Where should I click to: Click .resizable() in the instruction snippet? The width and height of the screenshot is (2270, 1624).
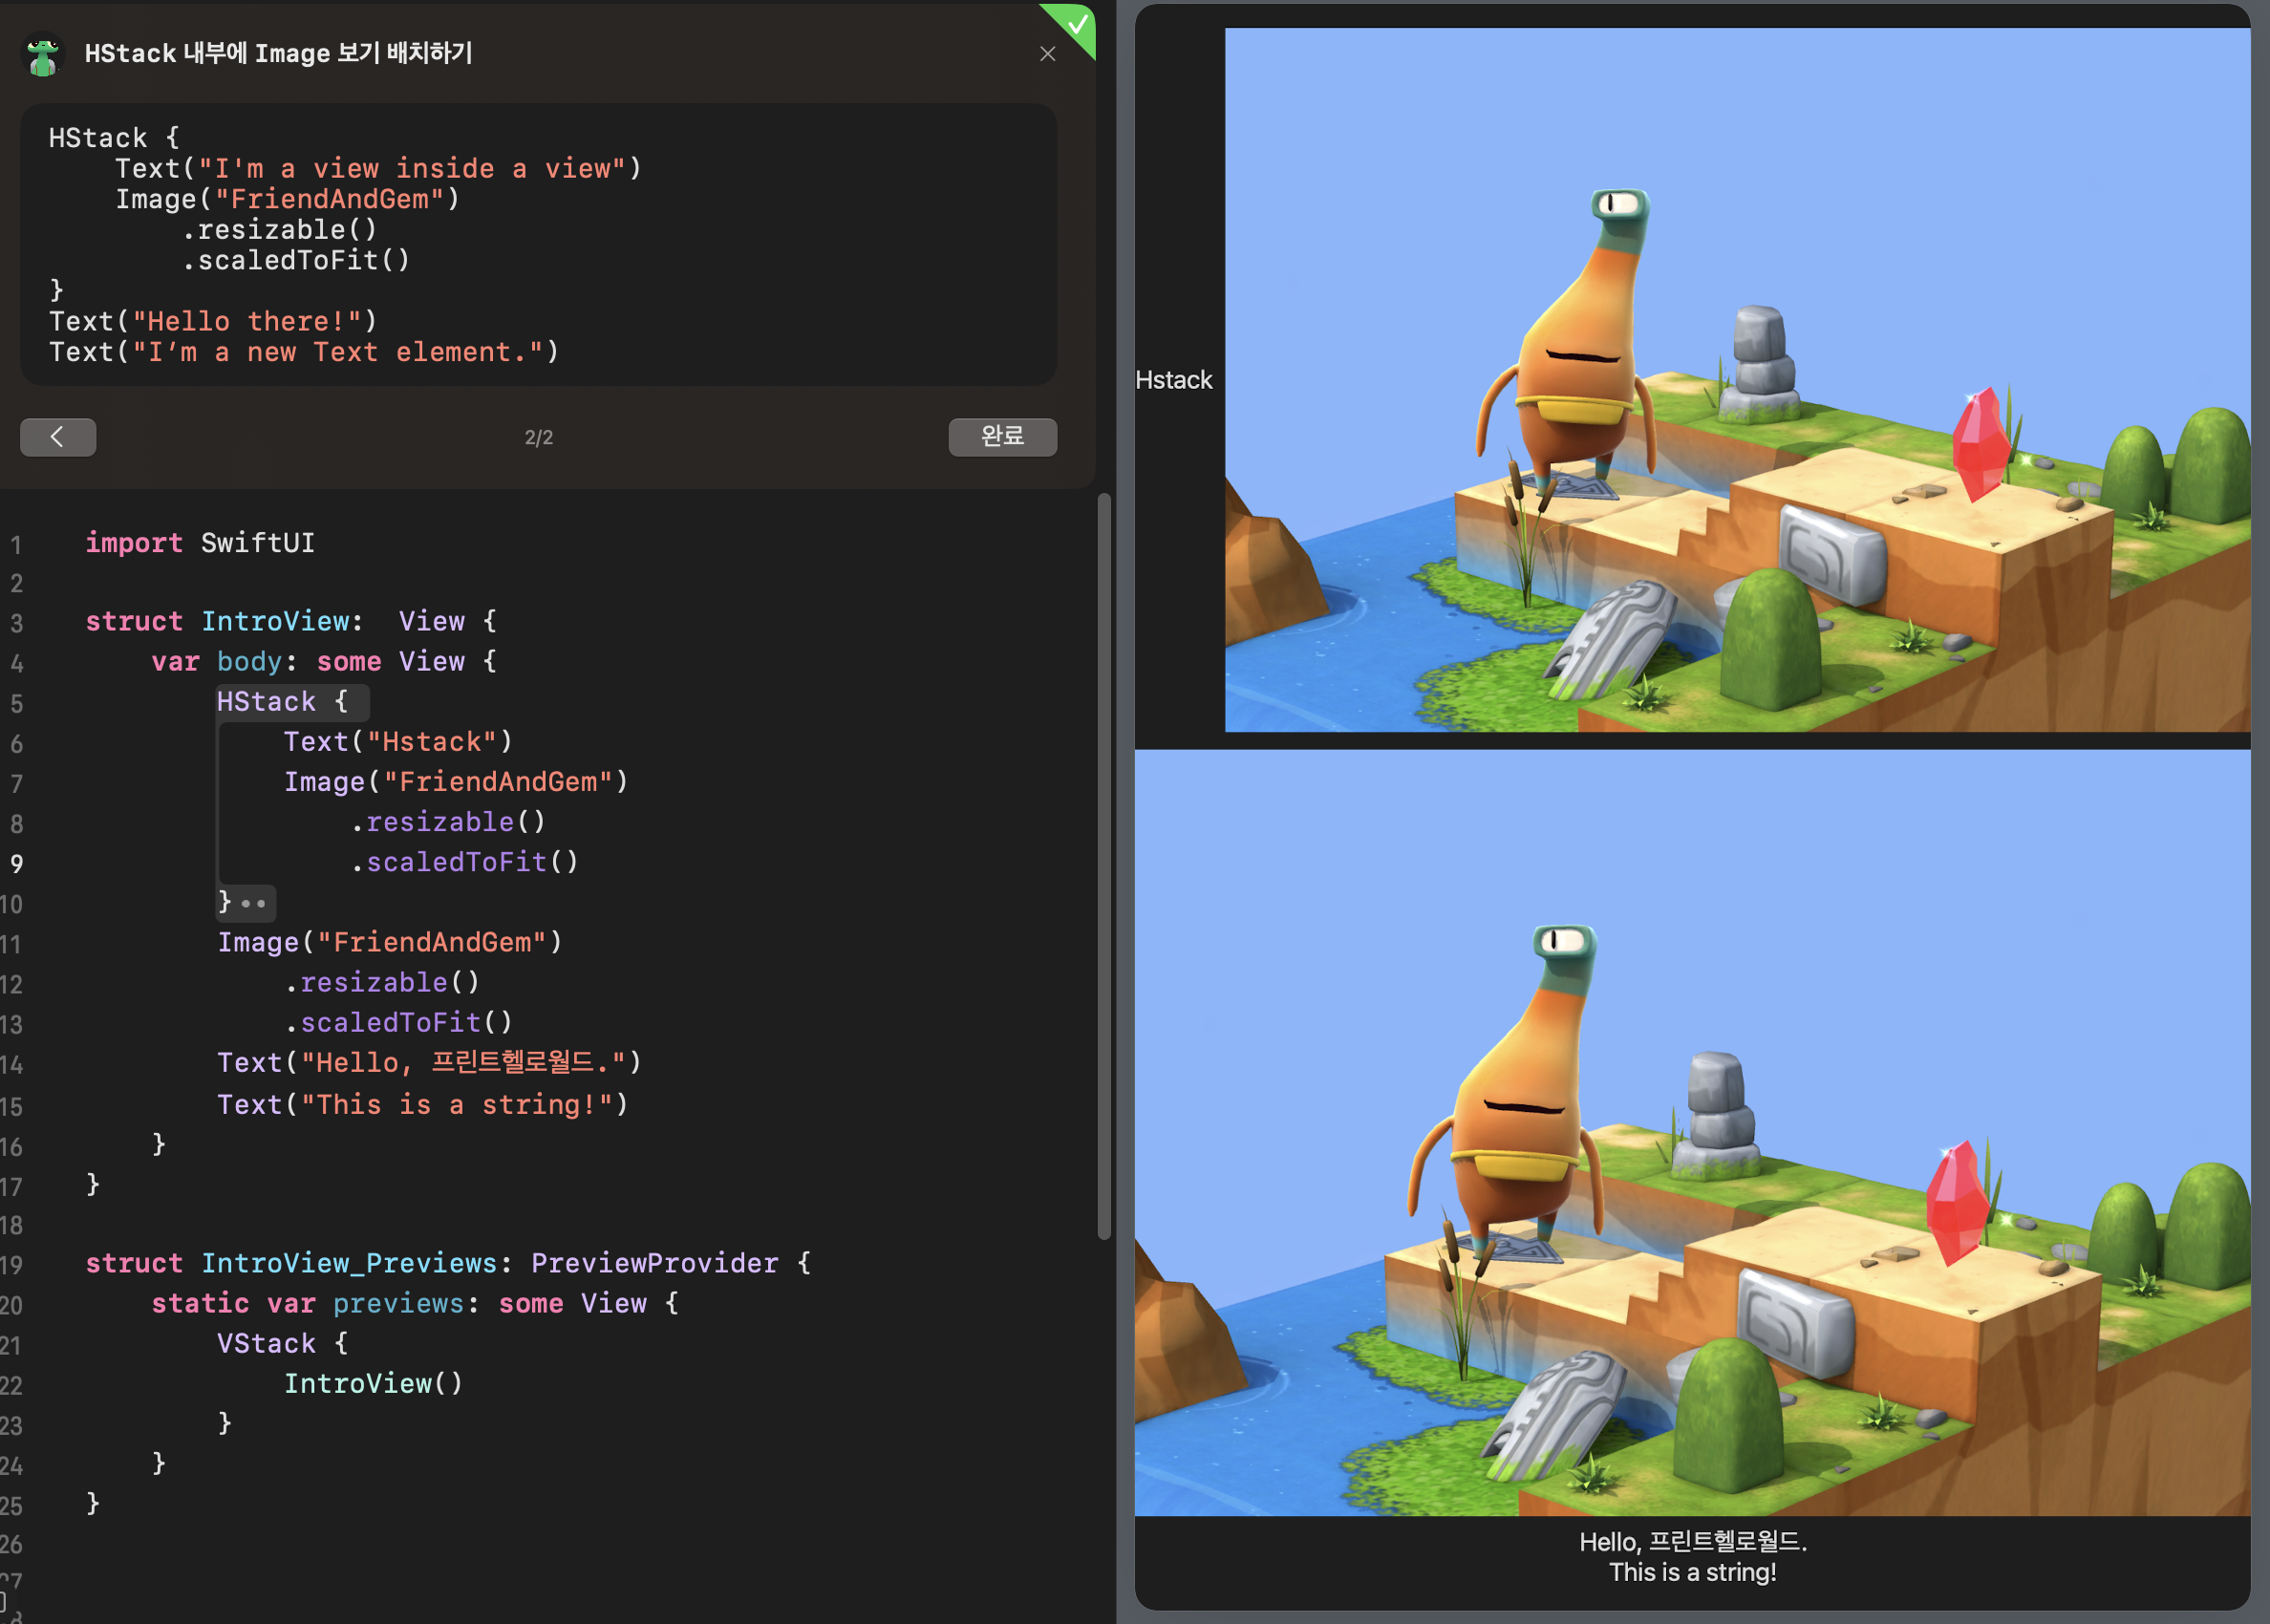280,230
